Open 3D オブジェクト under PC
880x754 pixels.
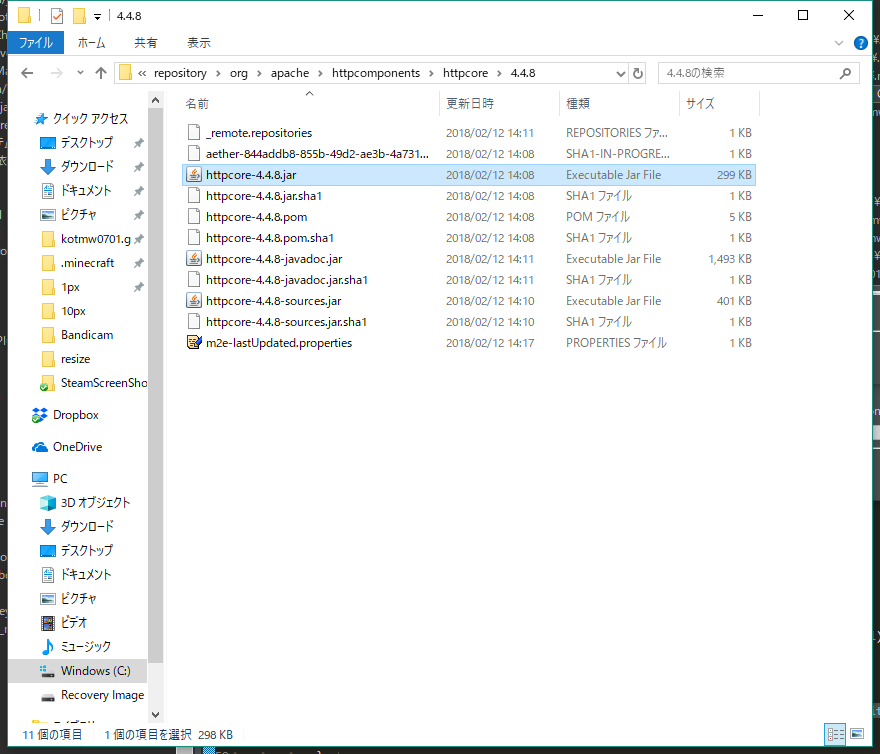pyautogui.click(x=95, y=502)
